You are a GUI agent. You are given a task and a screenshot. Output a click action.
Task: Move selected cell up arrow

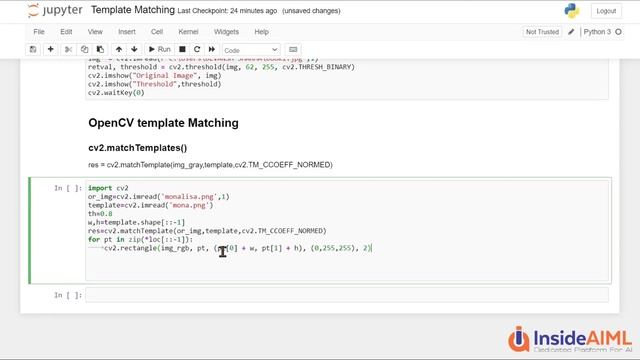pyautogui.click(x=119, y=49)
